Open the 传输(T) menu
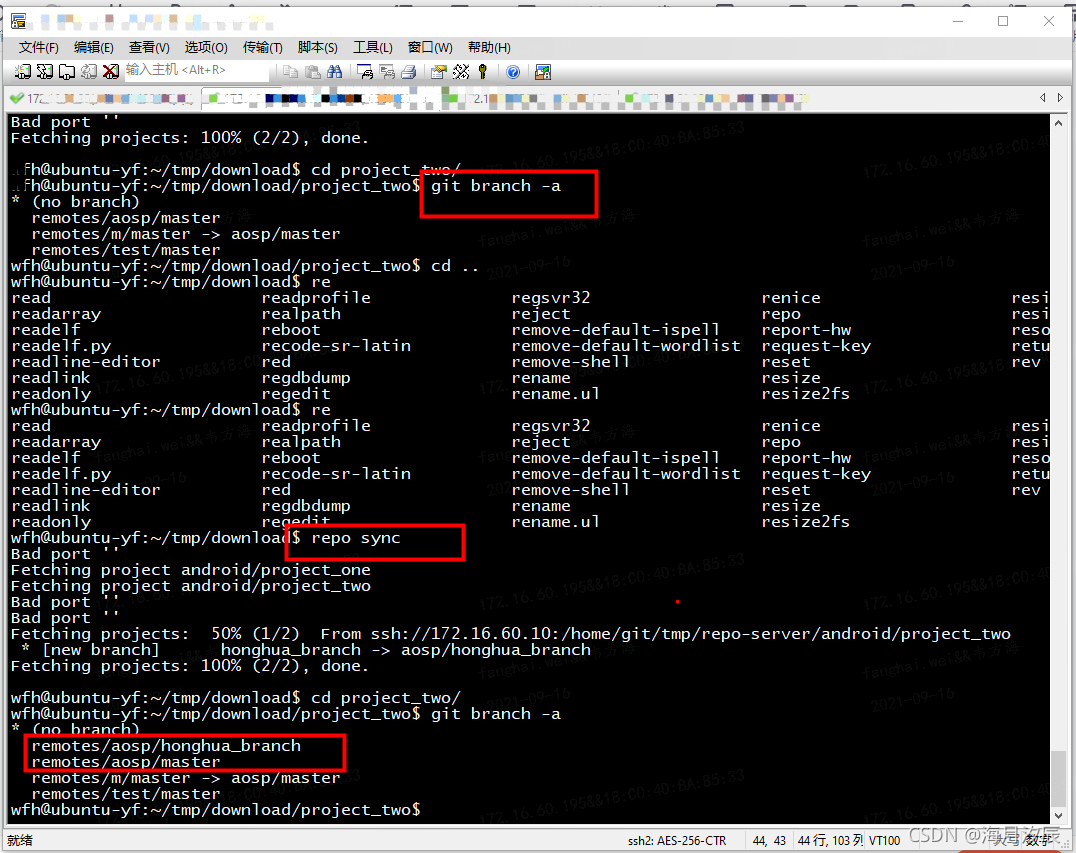 (x=262, y=47)
